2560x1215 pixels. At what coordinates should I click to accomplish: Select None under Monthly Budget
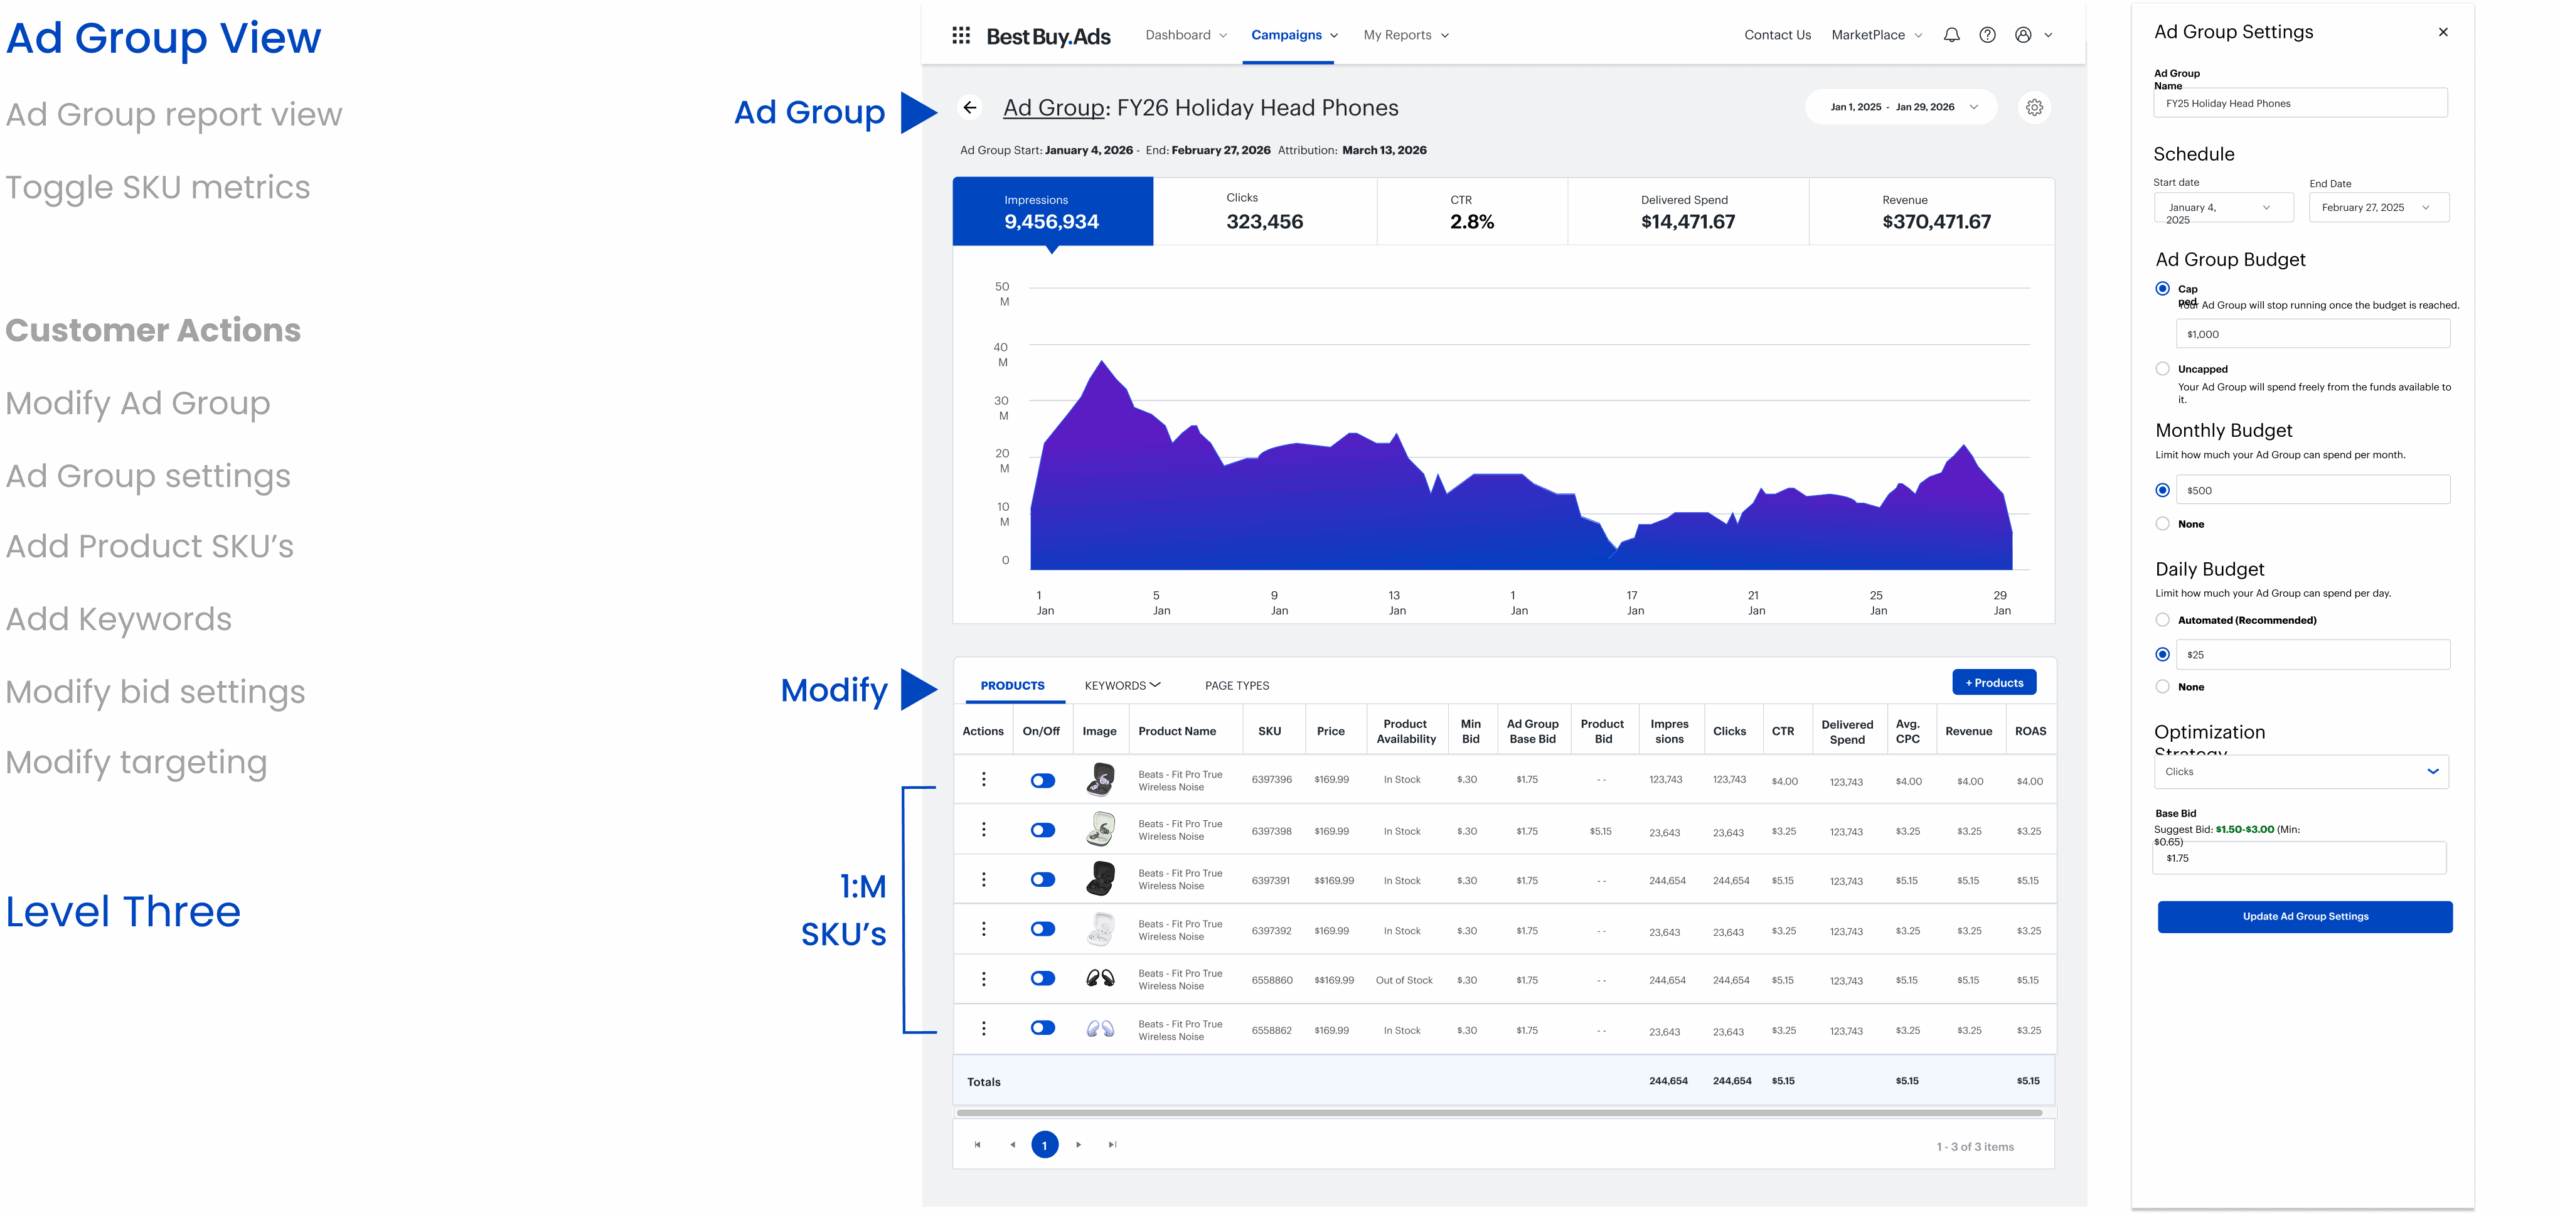2162,524
